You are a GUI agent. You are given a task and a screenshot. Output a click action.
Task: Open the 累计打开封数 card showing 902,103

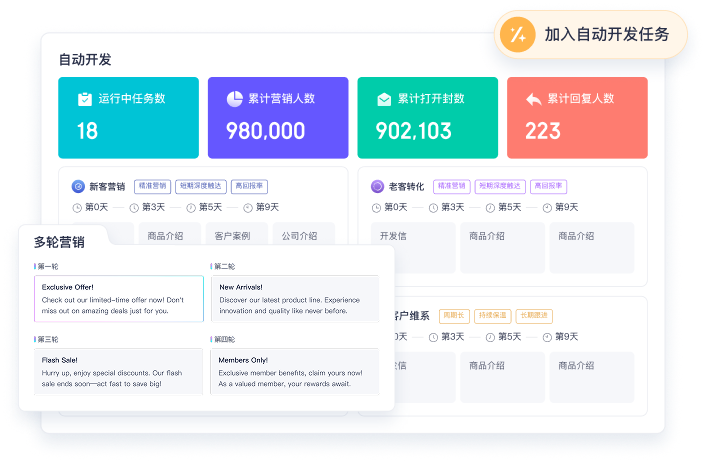pos(428,118)
